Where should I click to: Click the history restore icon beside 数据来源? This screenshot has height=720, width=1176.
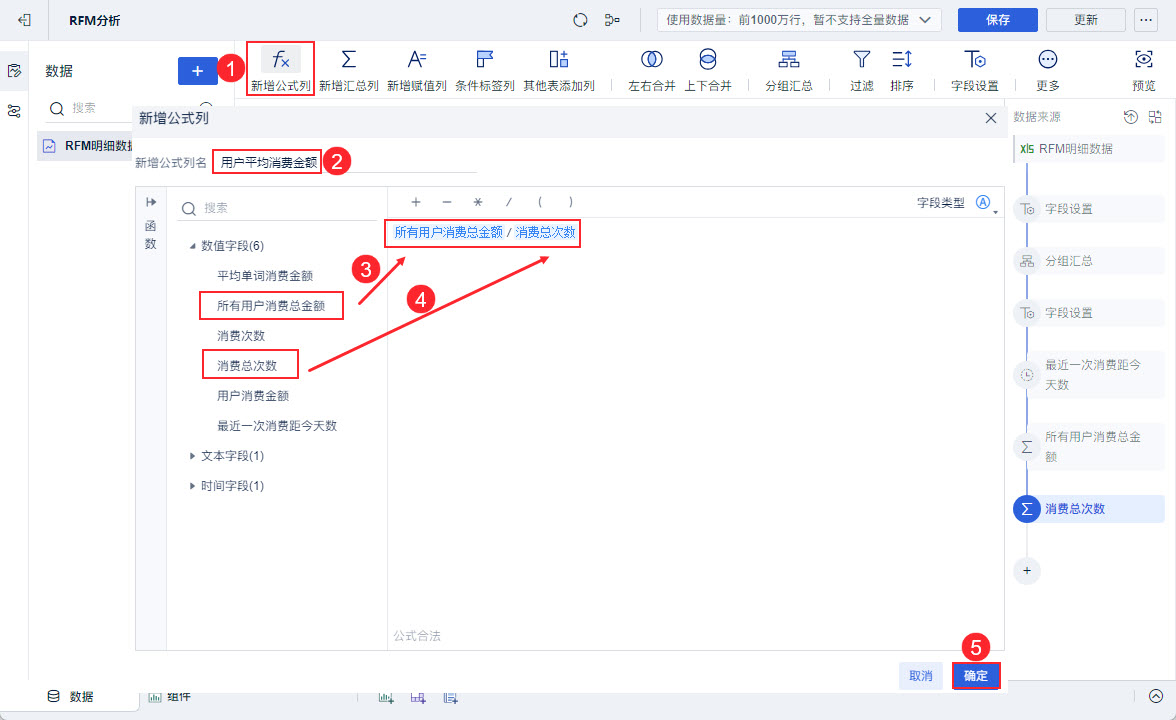click(1131, 116)
